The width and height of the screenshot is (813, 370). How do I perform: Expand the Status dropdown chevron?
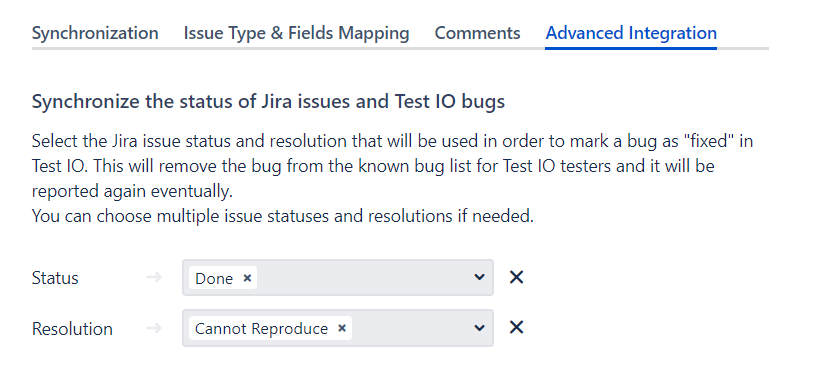coord(479,277)
